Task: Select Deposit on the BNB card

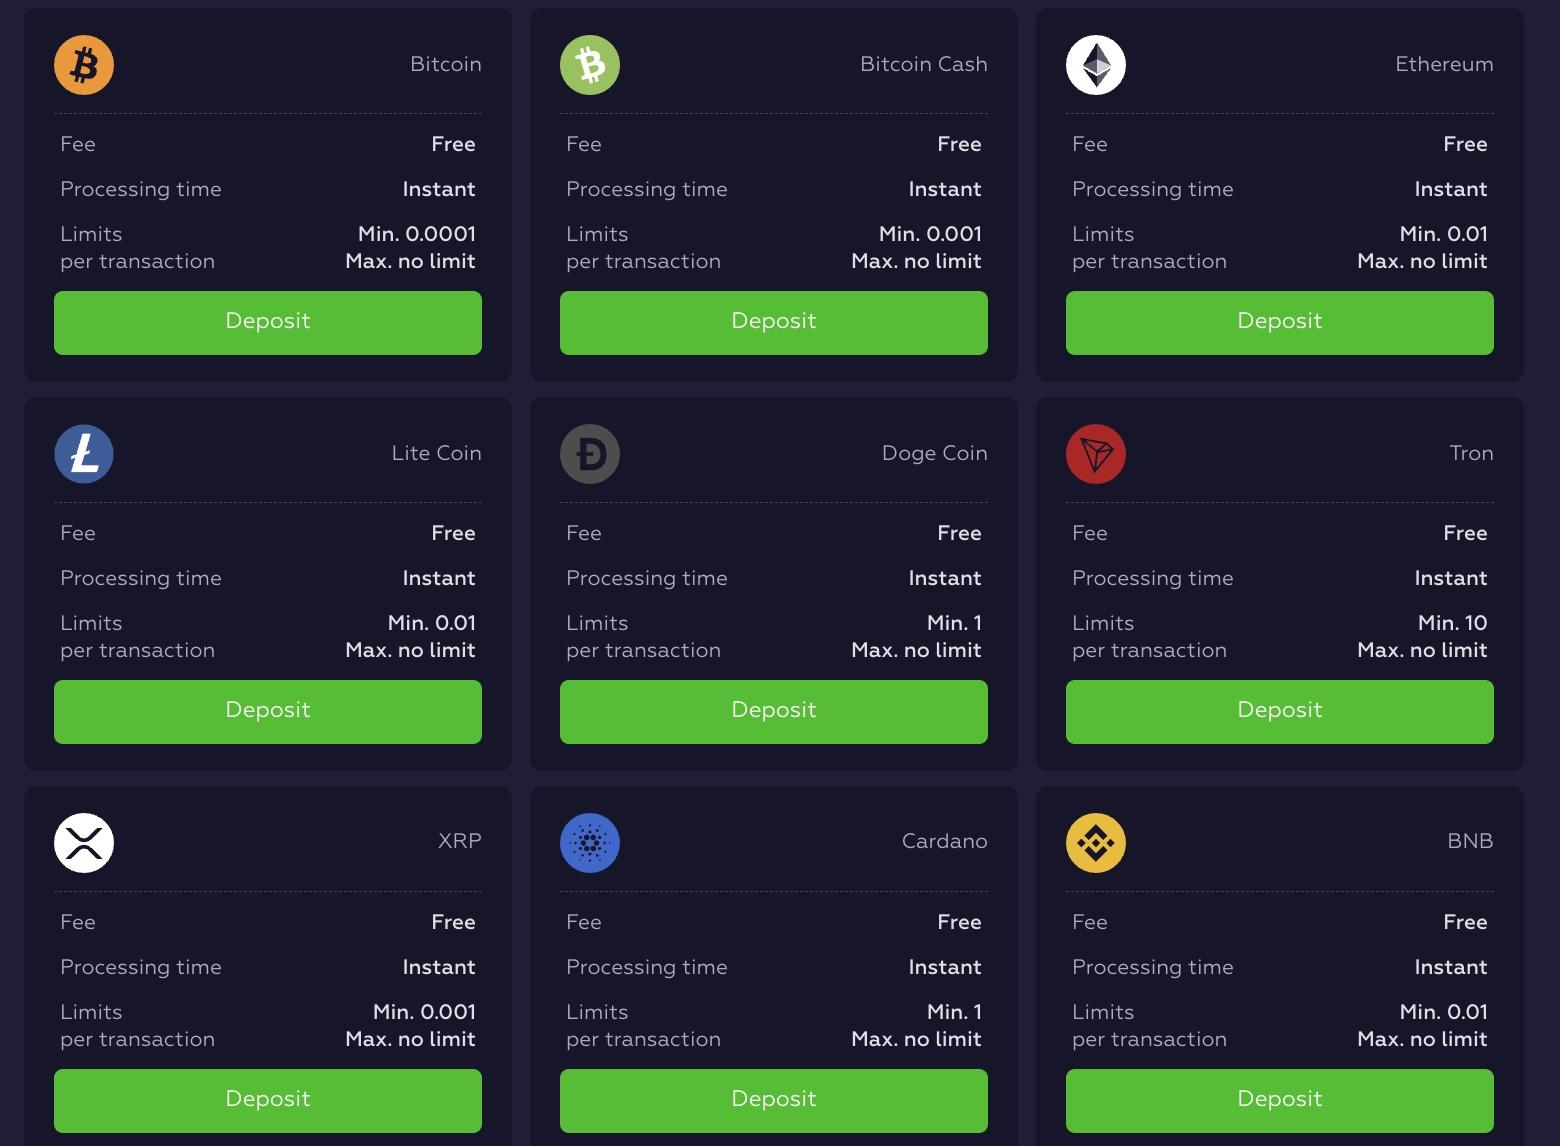Action: click(x=1279, y=1100)
